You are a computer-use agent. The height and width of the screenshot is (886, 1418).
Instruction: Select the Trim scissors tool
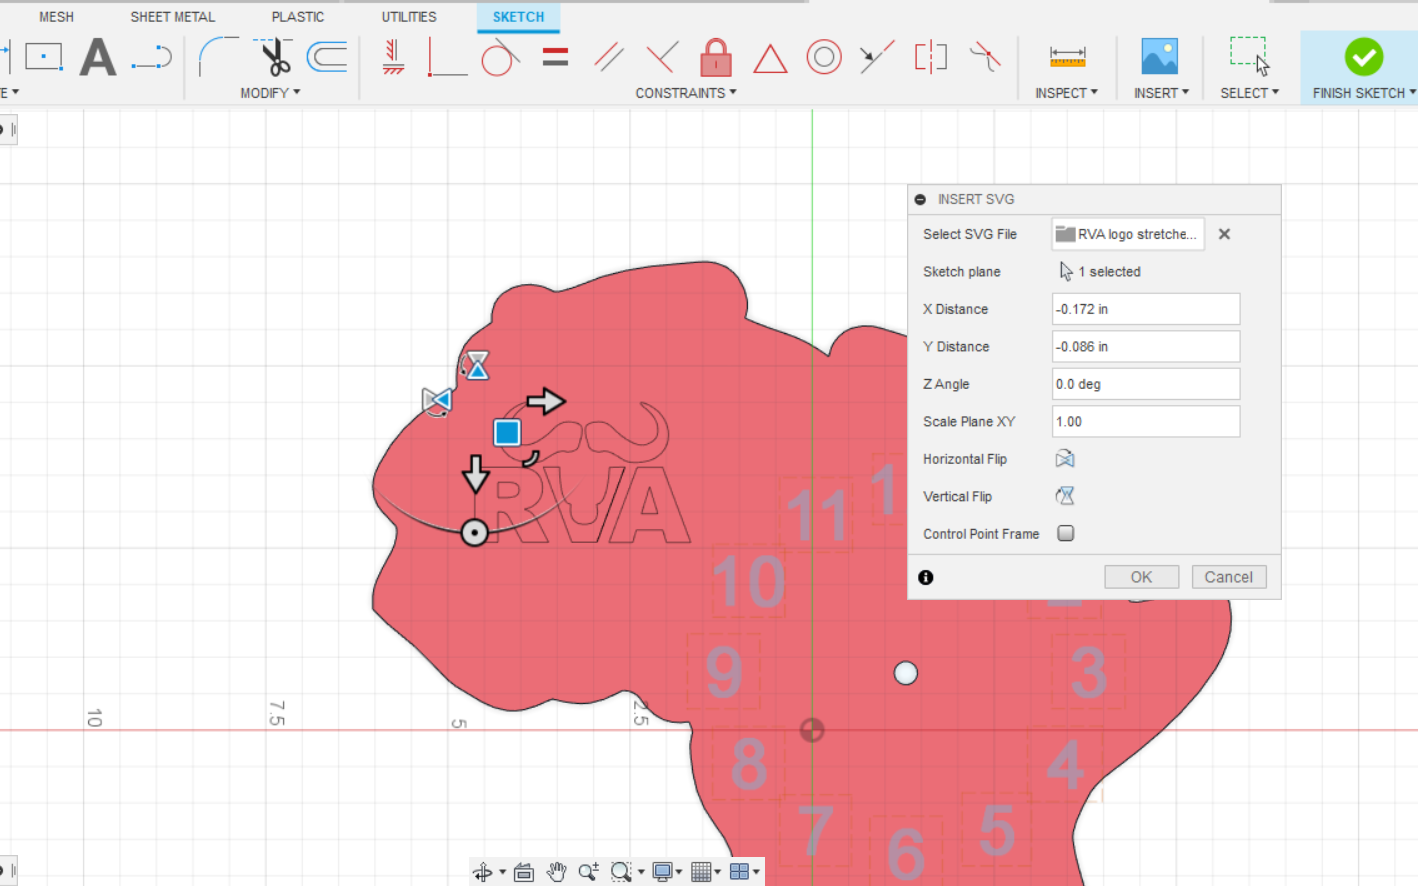pyautogui.click(x=273, y=57)
